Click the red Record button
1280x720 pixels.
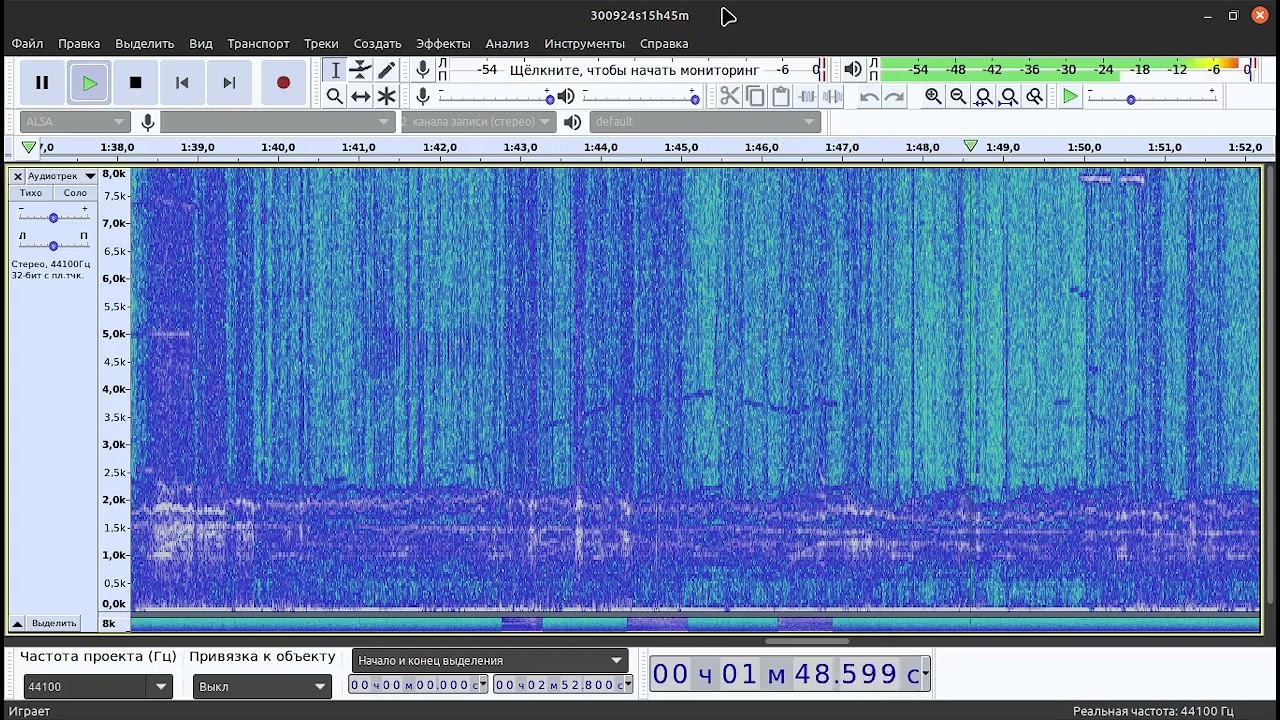[x=283, y=83]
